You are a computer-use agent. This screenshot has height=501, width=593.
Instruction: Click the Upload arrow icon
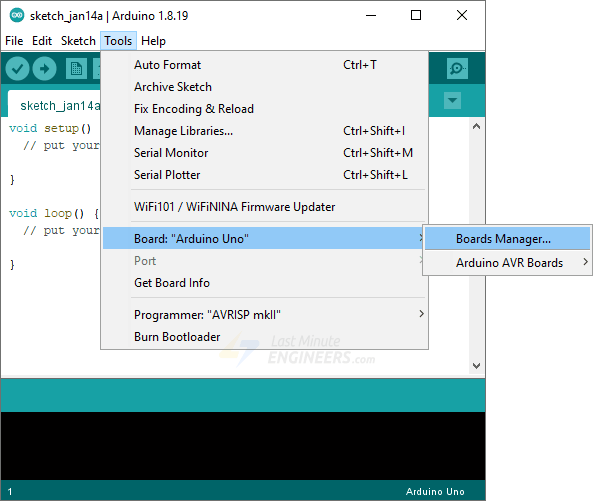44,68
